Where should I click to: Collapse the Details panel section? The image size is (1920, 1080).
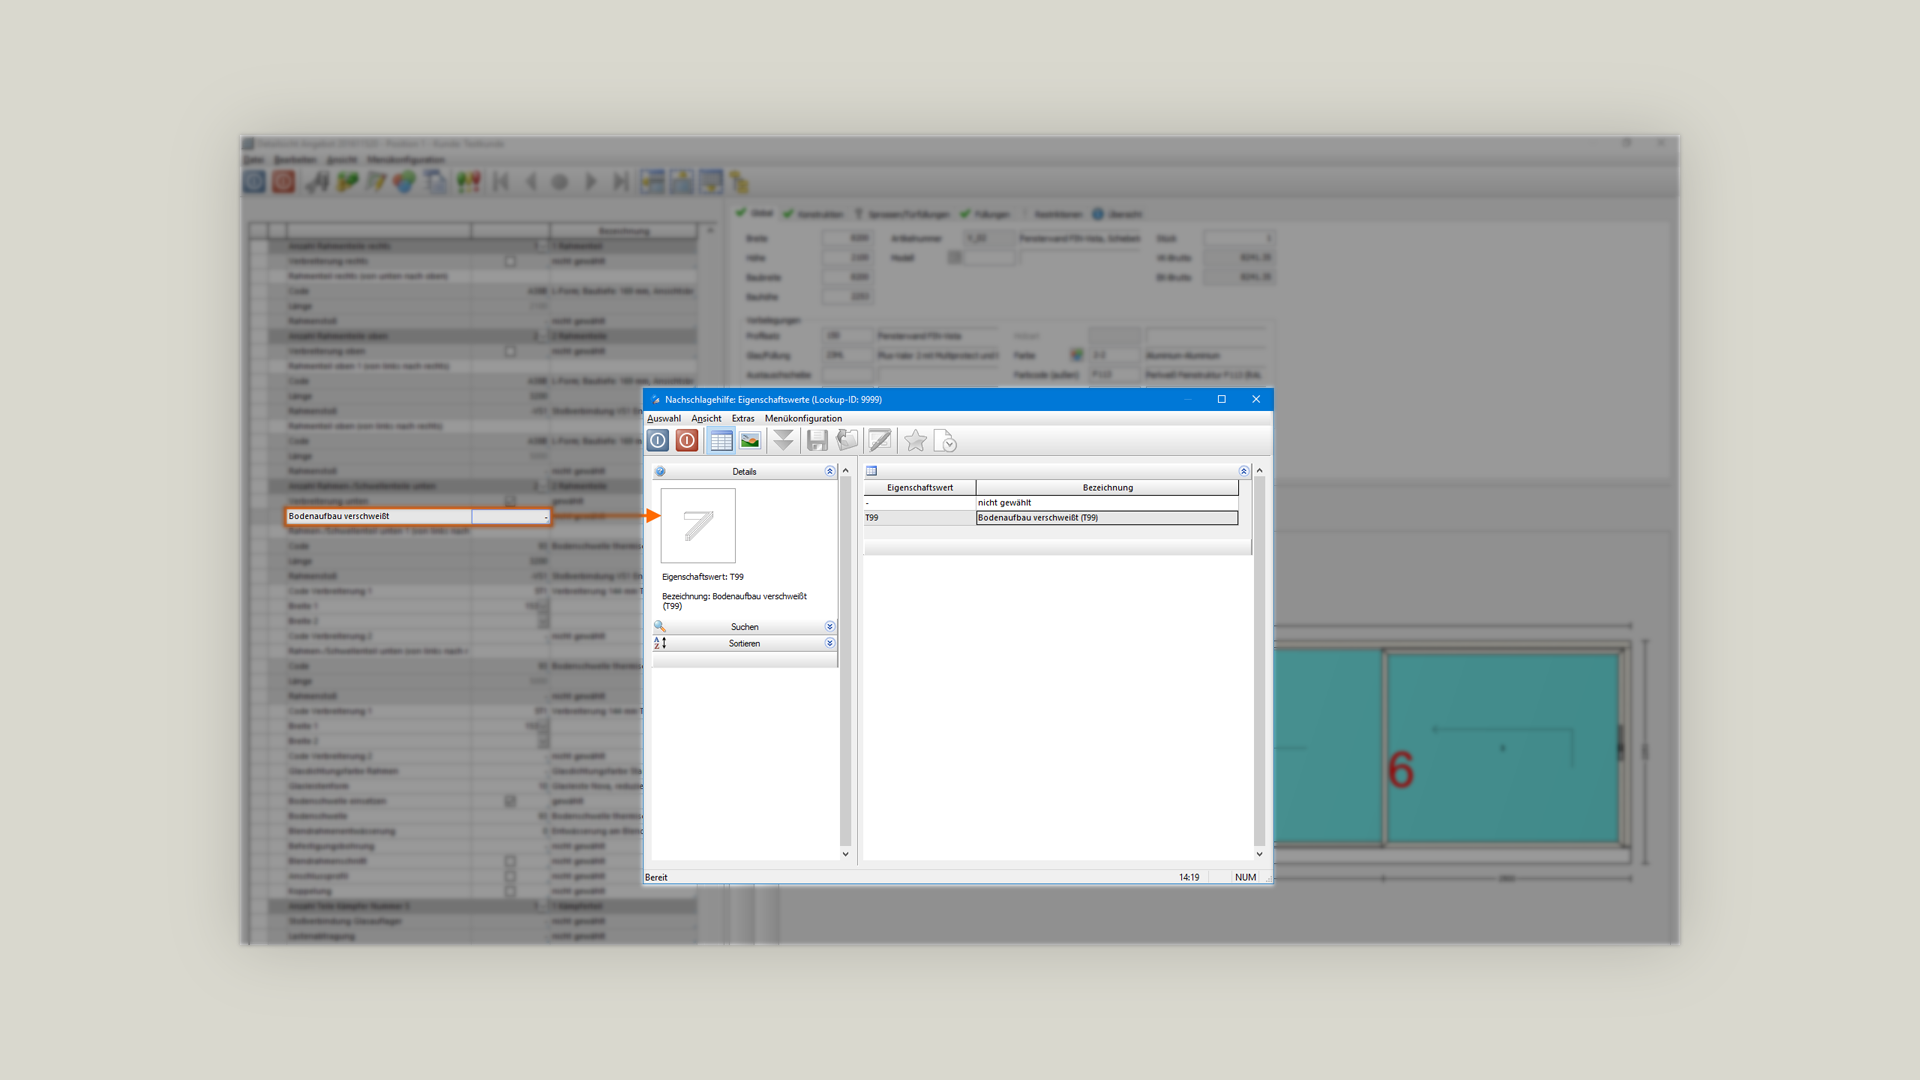click(829, 472)
